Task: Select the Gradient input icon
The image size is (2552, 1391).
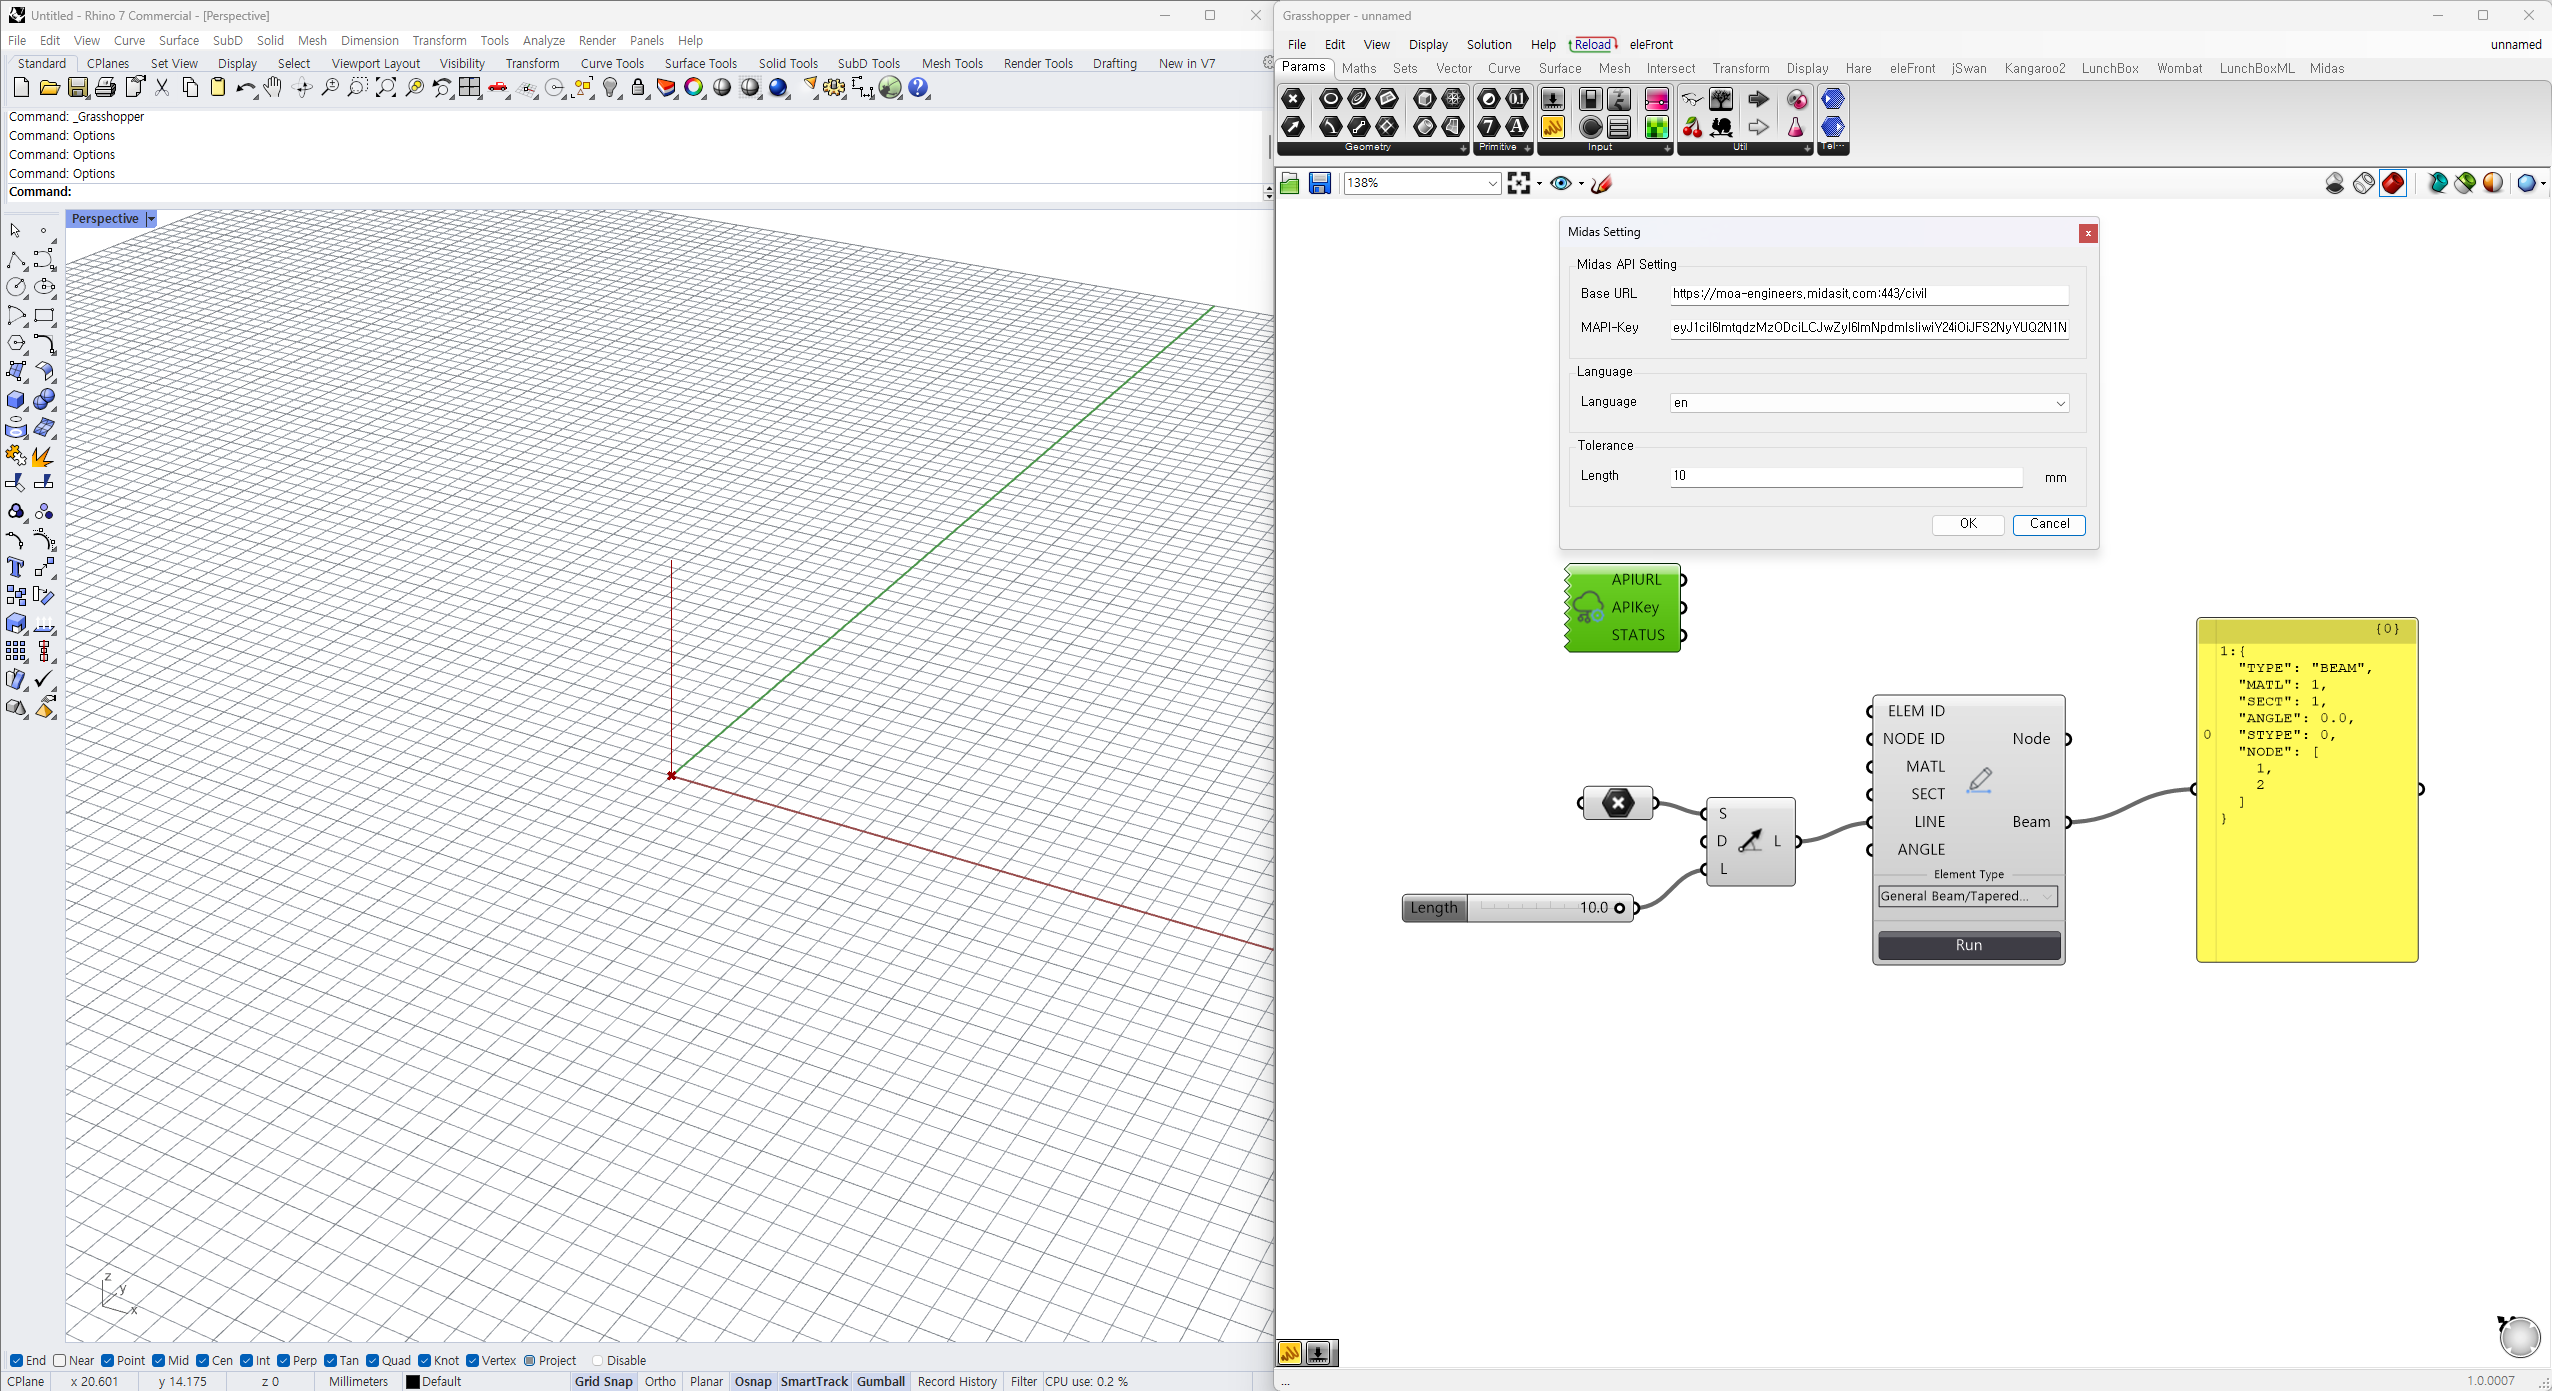Action: coord(1657,98)
